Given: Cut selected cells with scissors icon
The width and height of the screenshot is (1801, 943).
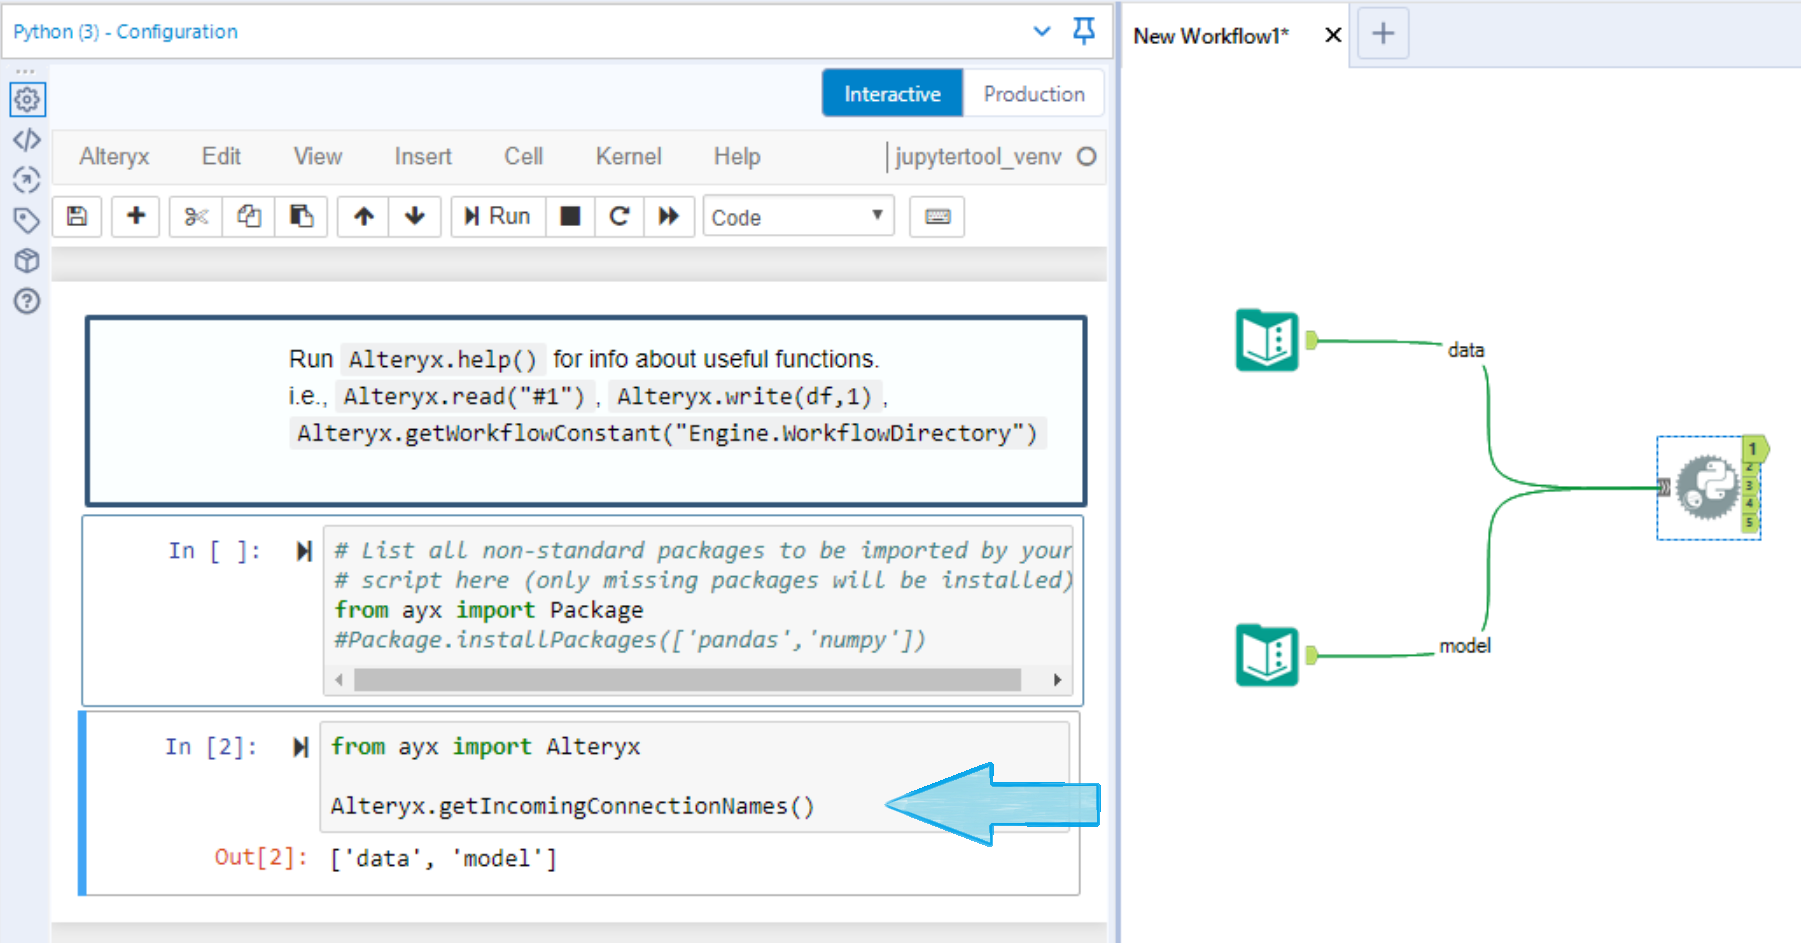Looking at the screenshot, I should click(x=196, y=217).
